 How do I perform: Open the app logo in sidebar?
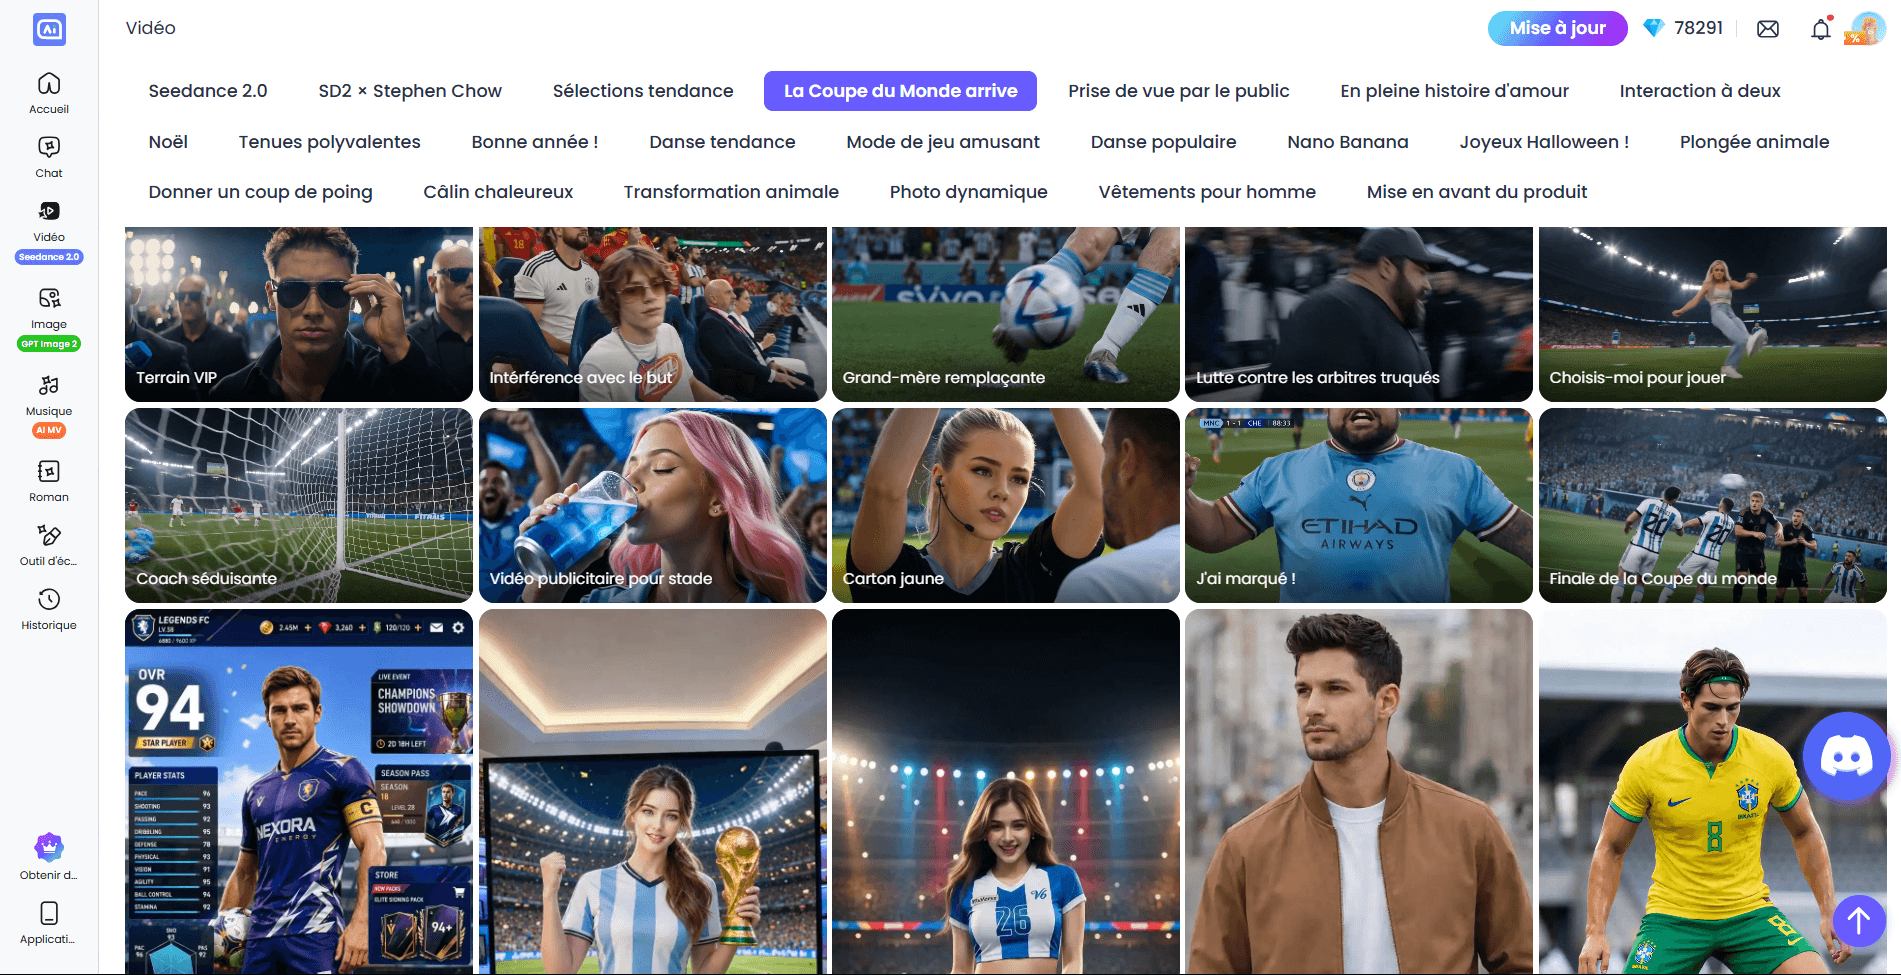49,29
